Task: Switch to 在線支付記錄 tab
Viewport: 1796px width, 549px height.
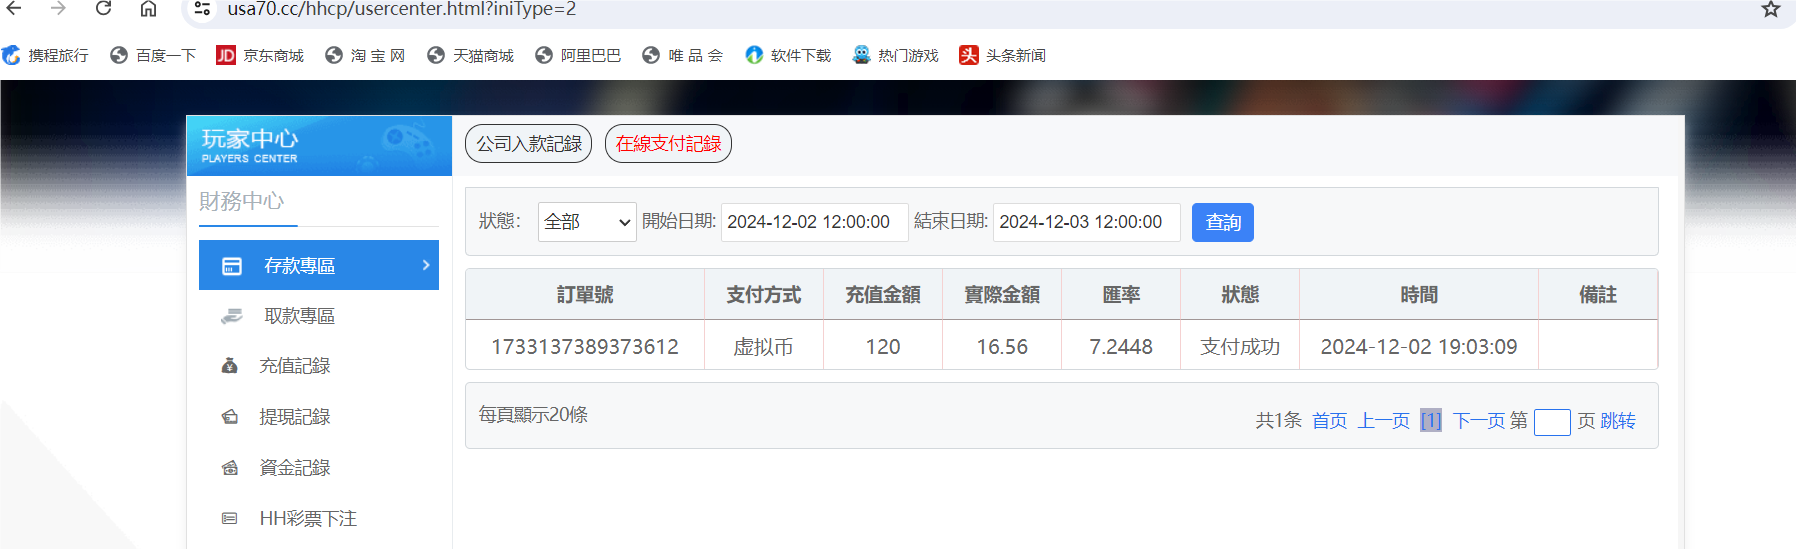Action: [x=668, y=144]
